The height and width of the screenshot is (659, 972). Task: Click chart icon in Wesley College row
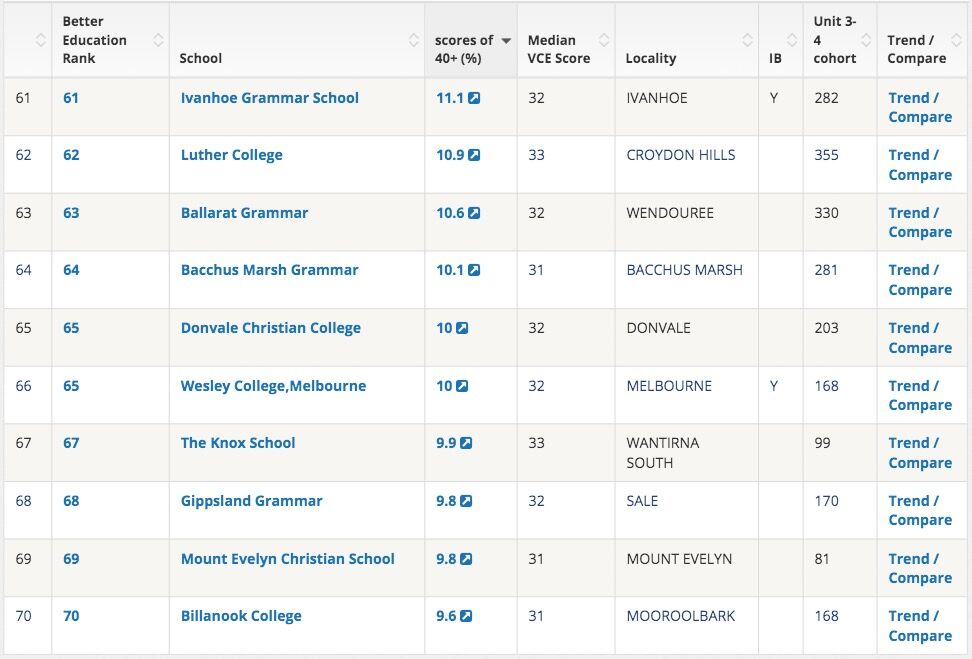click(x=462, y=387)
